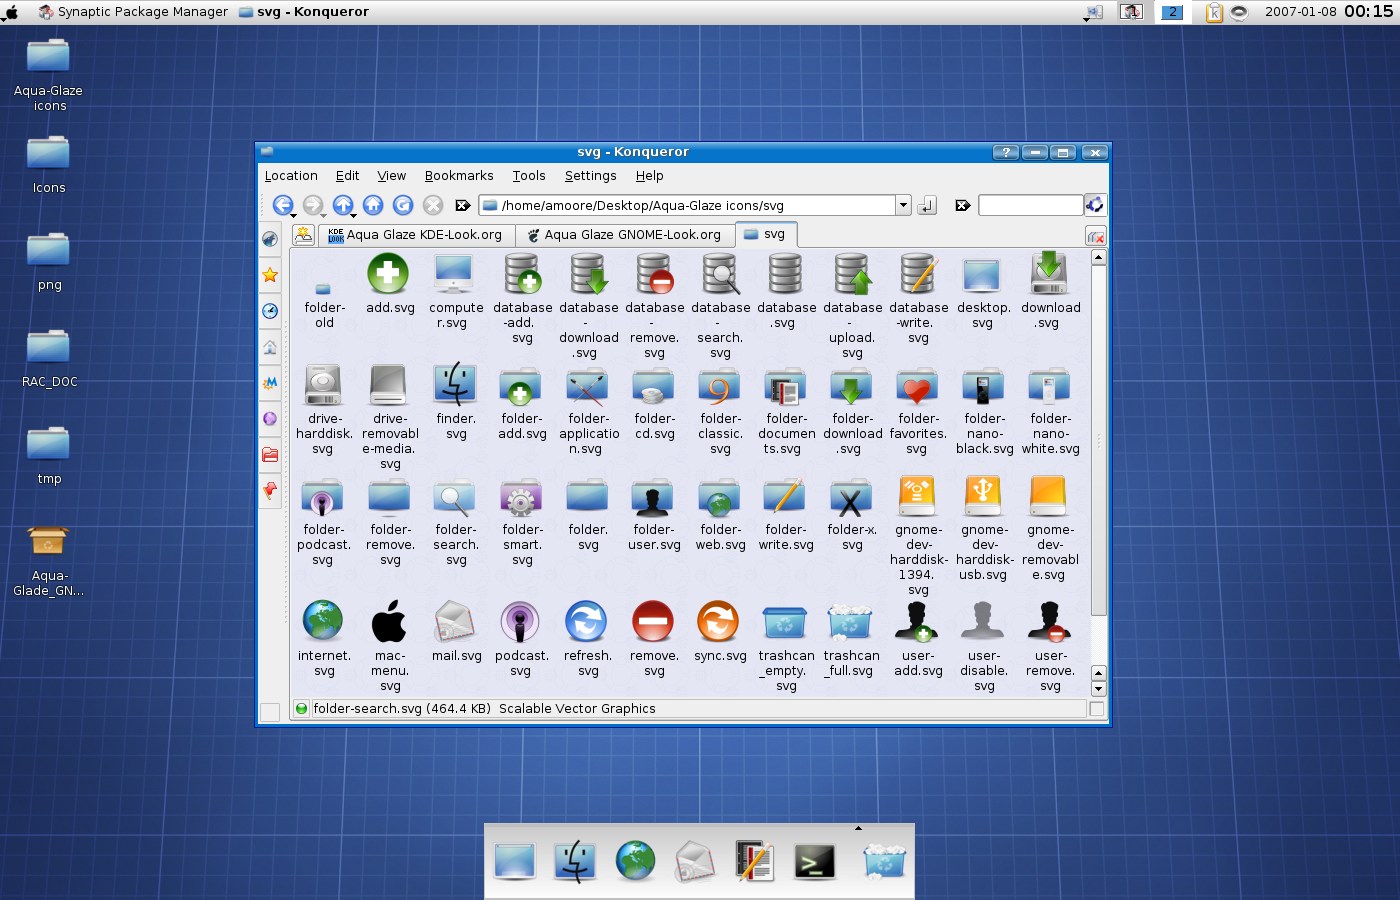Select the folder-x.svg file icon
Screen dimensions: 1400x900
click(x=851, y=497)
